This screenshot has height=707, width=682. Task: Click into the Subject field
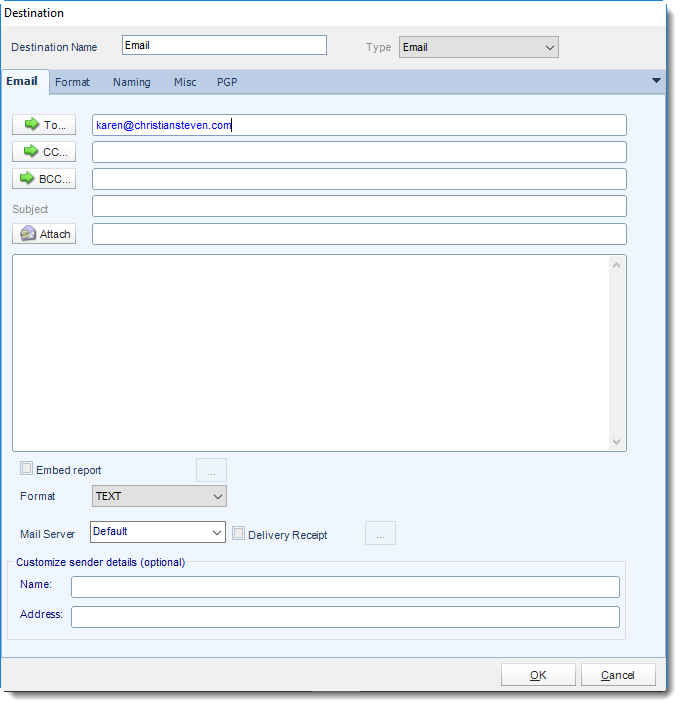click(x=359, y=206)
